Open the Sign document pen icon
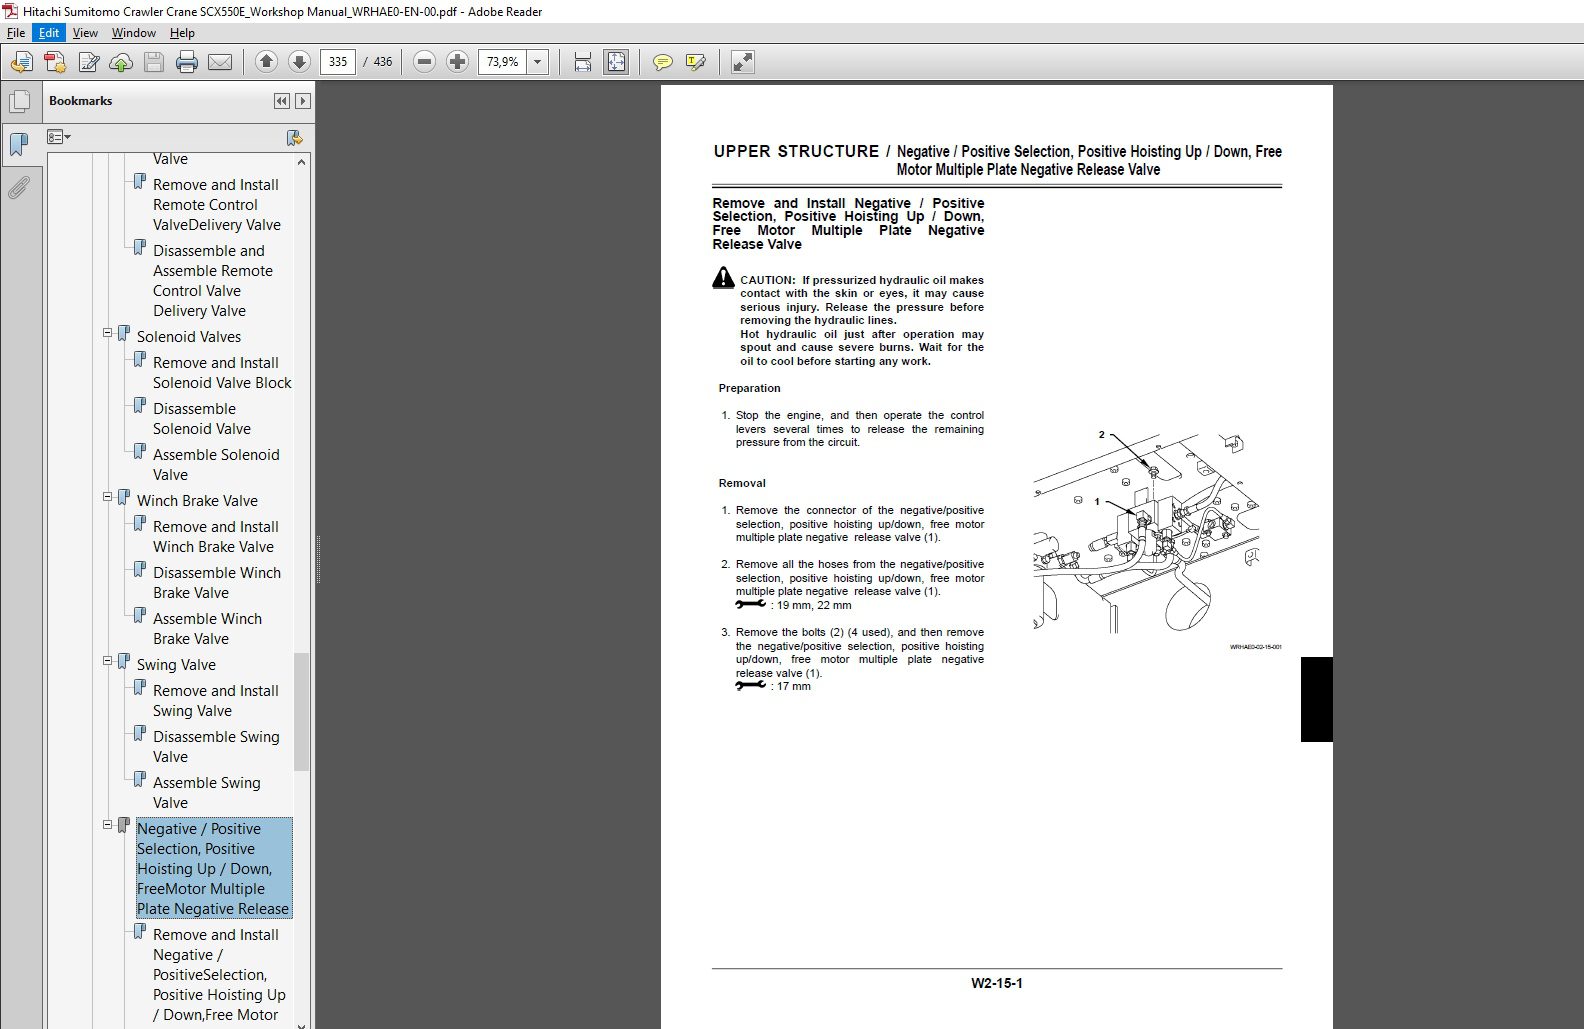The width and height of the screenshot is (1584, 1029). pyautogui.click(x=88, y=62)
